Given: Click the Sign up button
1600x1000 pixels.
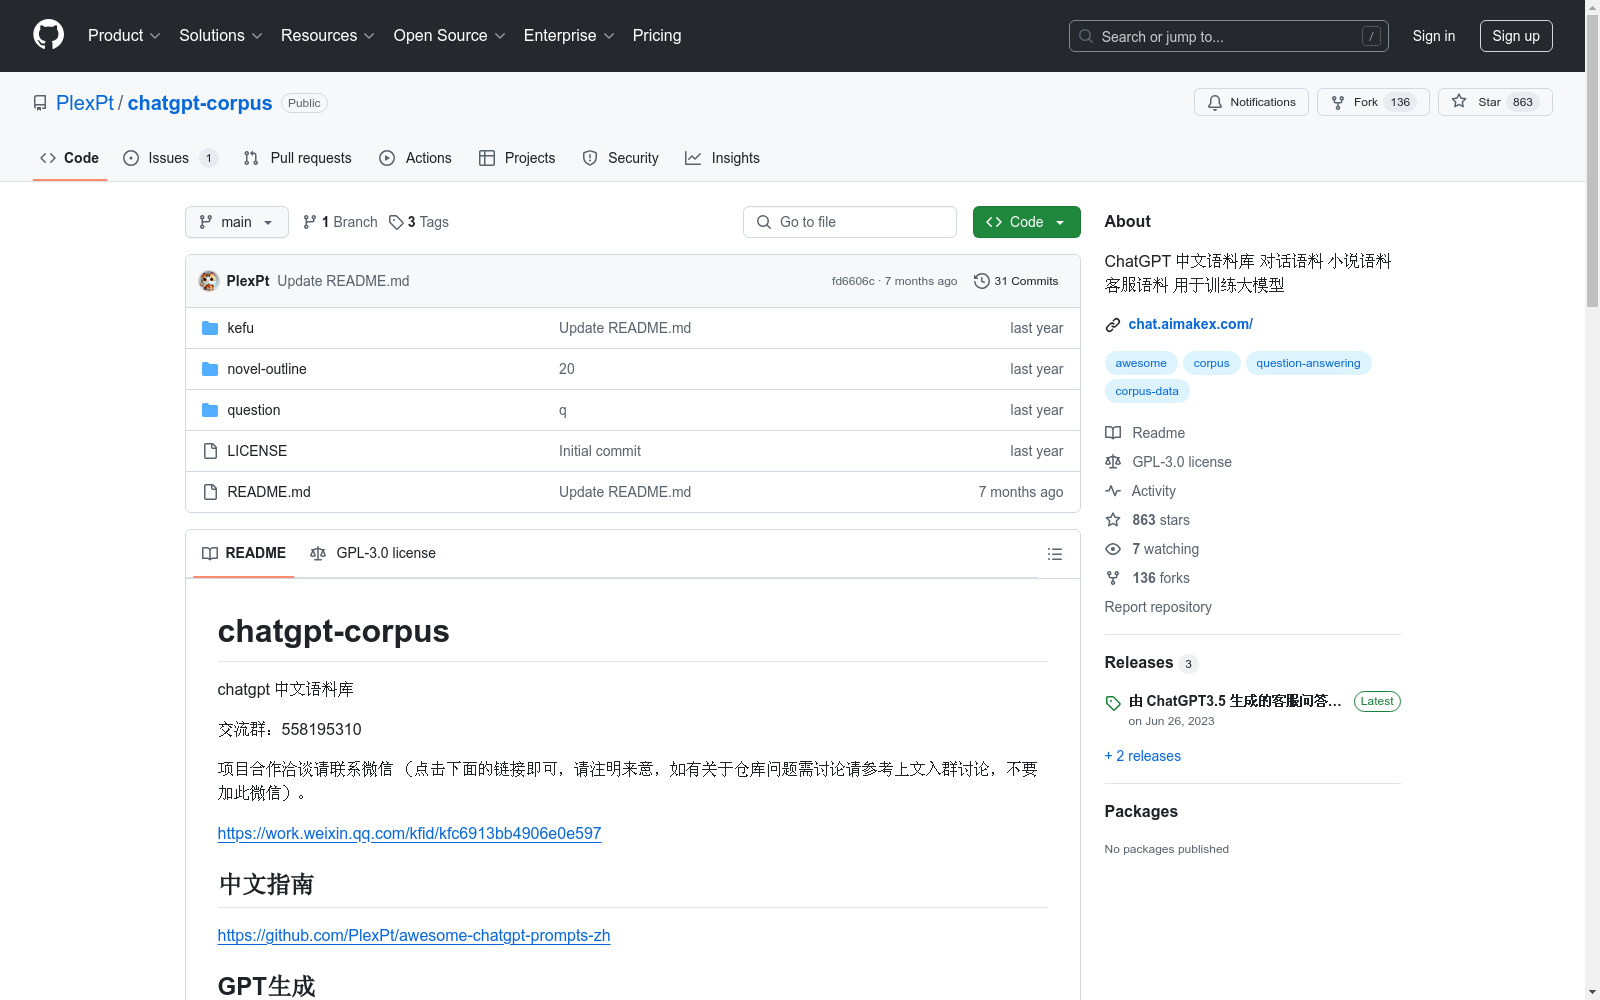Looking at the screenshot, I should (x=1516, y=36).
